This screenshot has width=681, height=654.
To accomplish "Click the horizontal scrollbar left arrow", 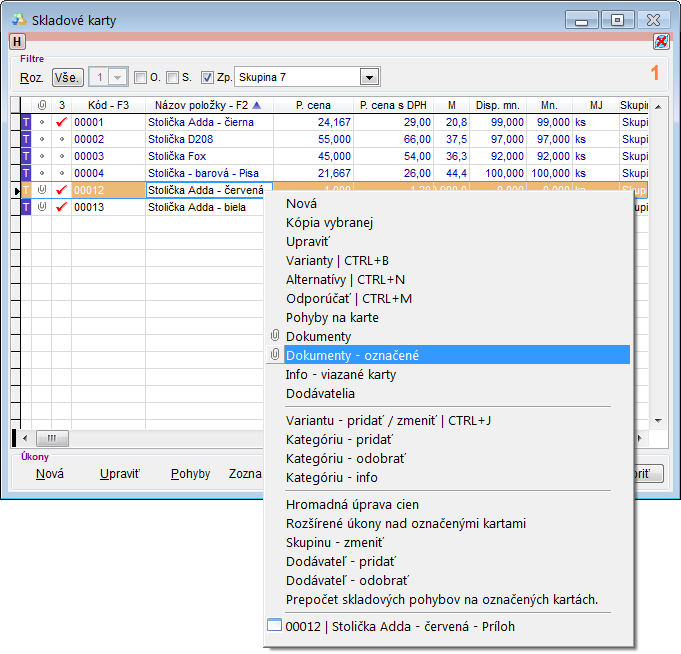I will [x=25, y=438].
